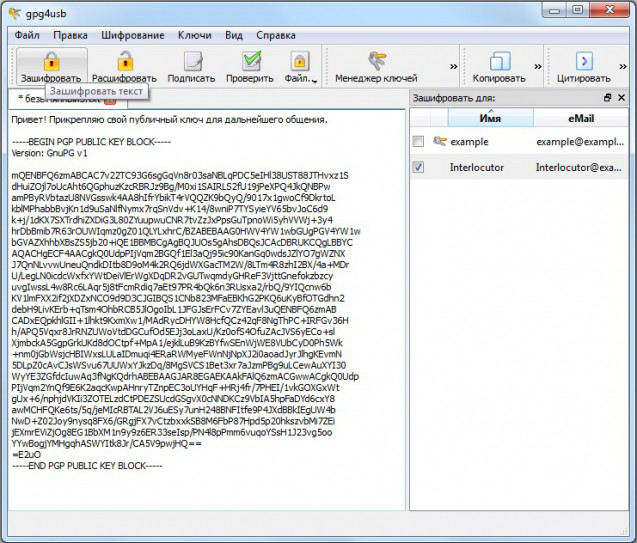
Task: Click the example key pair icon
Action: point(439,141)
